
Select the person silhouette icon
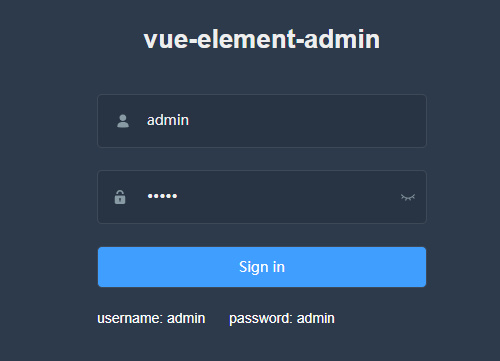coord(123,121)
